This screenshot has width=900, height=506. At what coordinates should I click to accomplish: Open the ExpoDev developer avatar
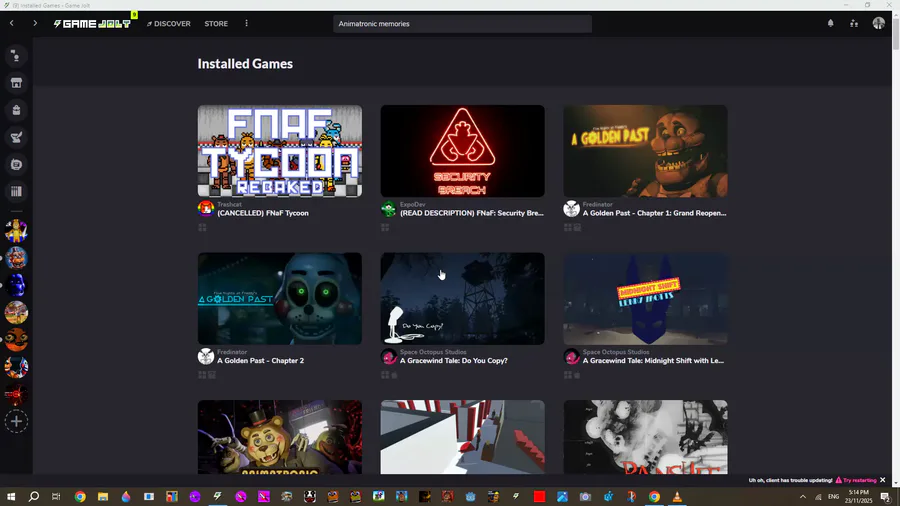tap(389, 208)
